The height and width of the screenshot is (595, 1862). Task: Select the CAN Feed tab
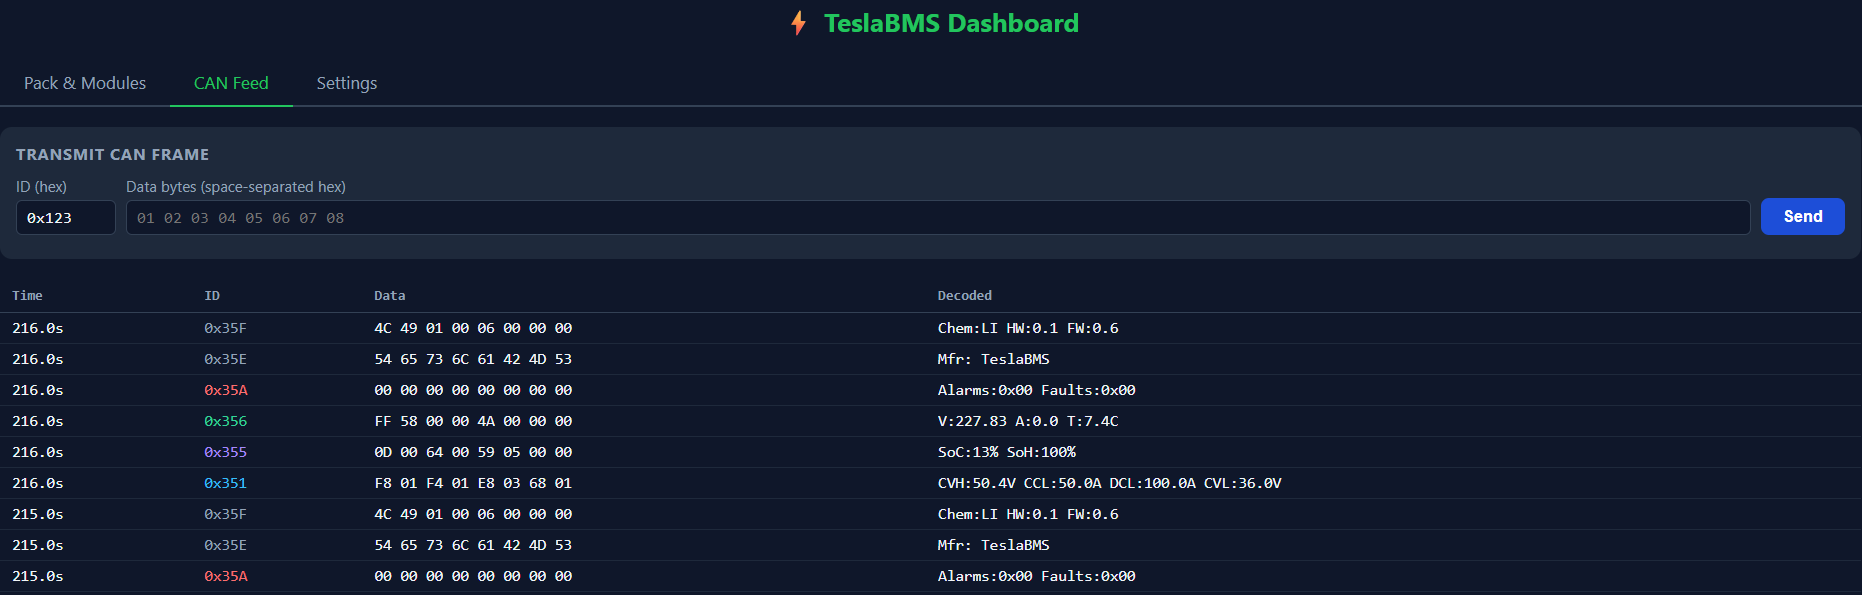pos(231,83)
